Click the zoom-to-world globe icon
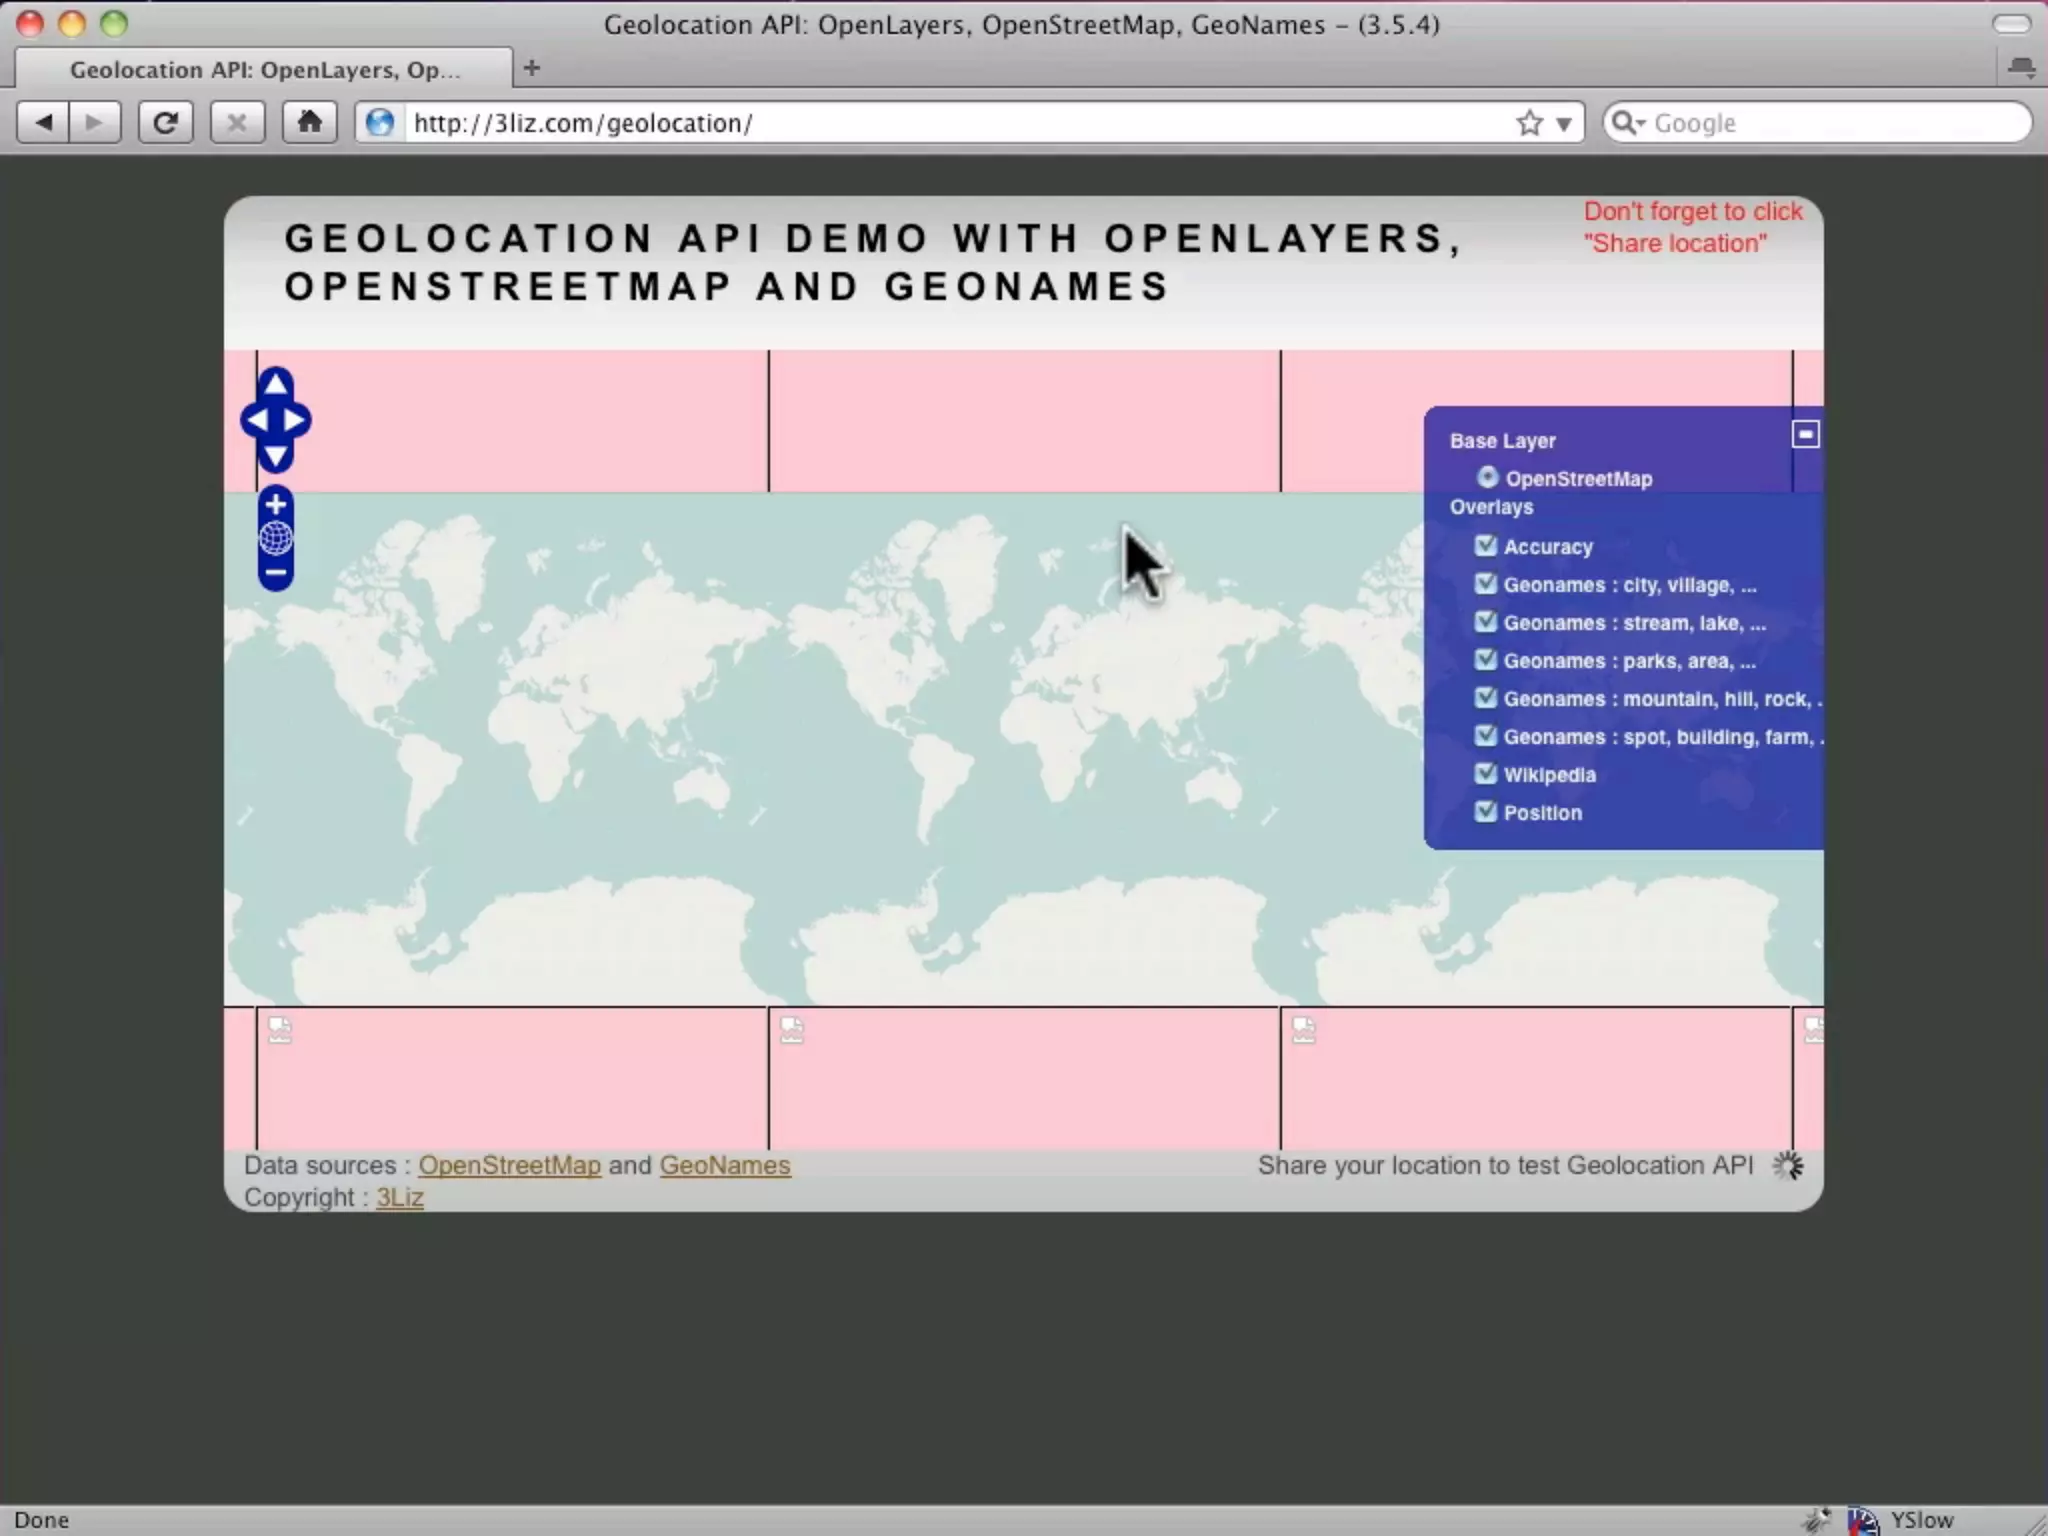Screen dimensions: 2048x1536 coord(276,538)
